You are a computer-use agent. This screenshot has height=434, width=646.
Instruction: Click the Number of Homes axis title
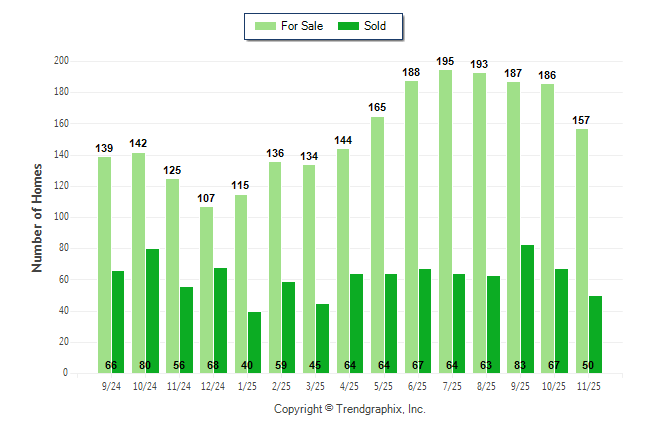[x=38, y=217]
